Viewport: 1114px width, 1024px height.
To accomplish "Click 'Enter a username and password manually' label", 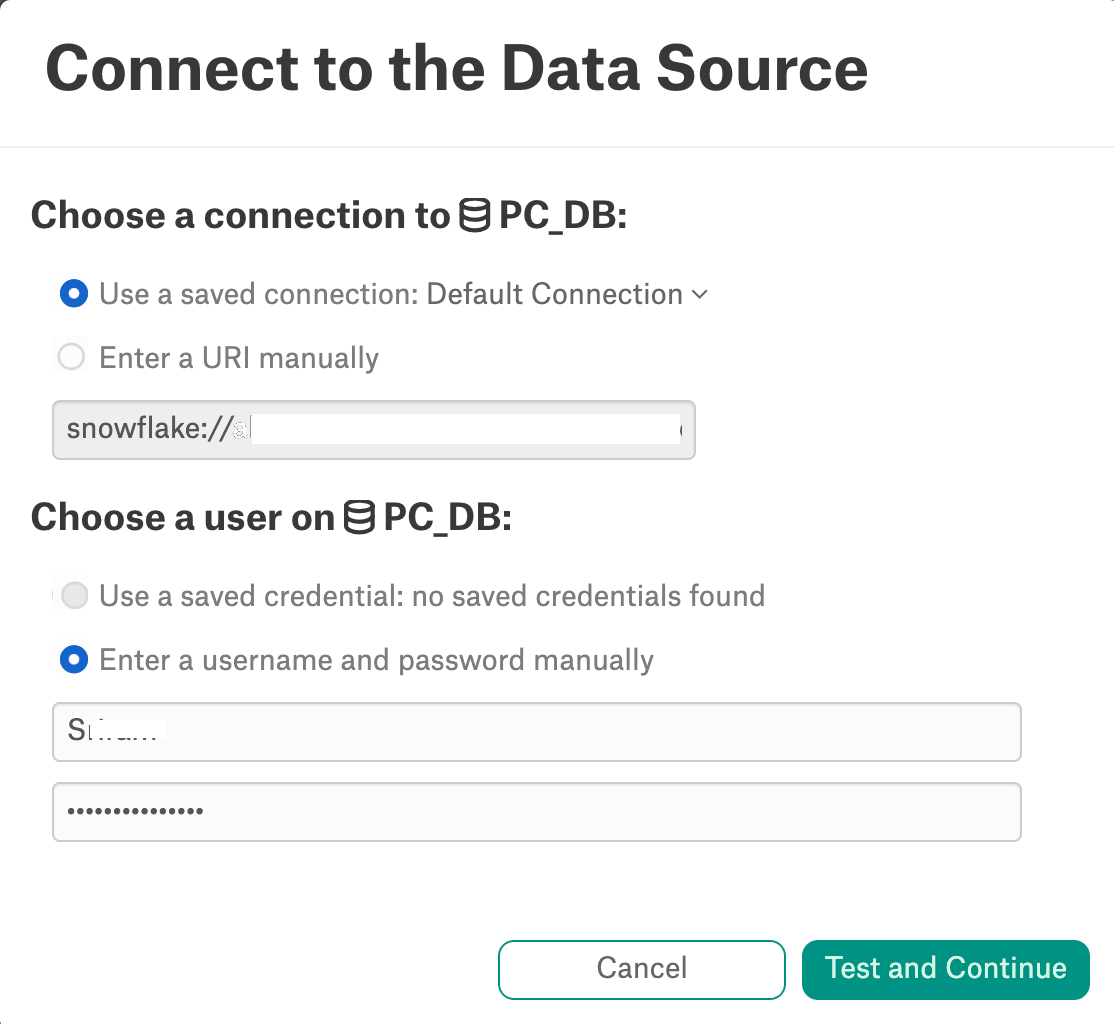I will [377, 660].
